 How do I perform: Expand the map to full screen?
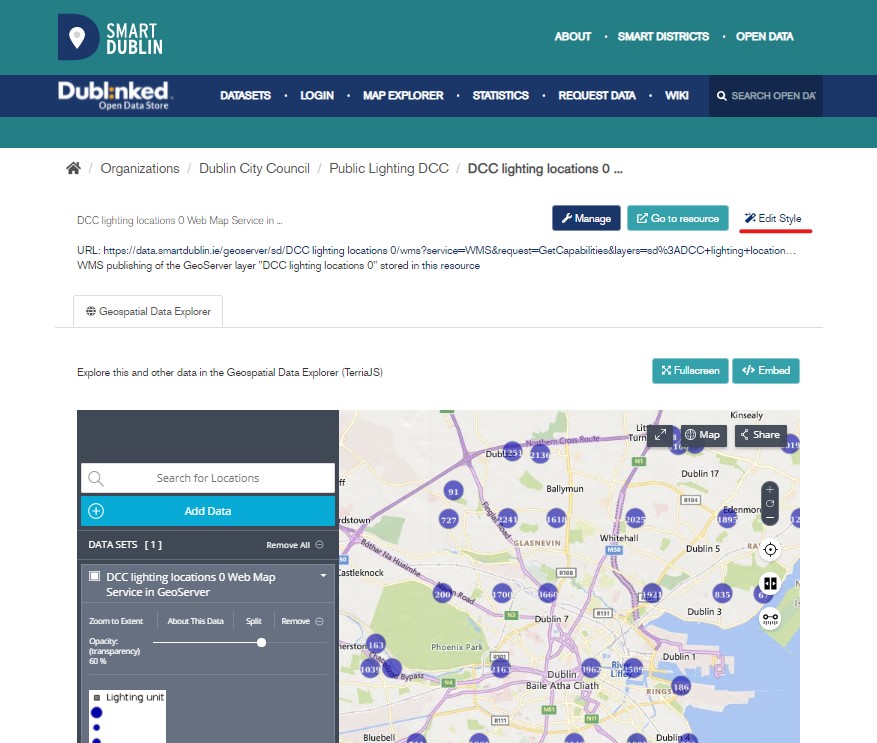660,435
